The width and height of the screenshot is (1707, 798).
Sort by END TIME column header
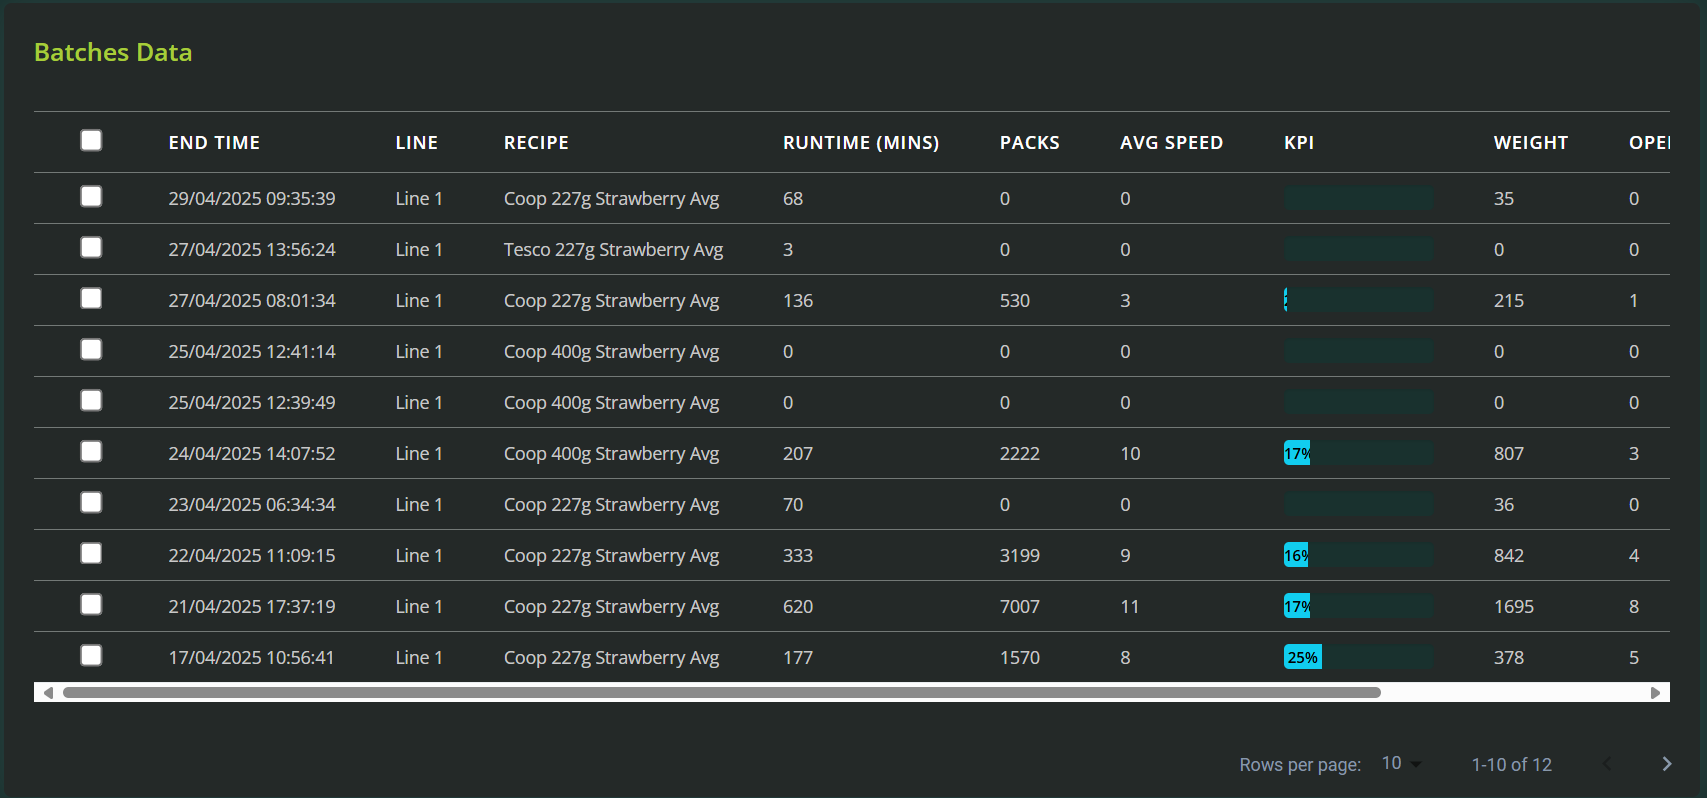(x=214, y=143)
